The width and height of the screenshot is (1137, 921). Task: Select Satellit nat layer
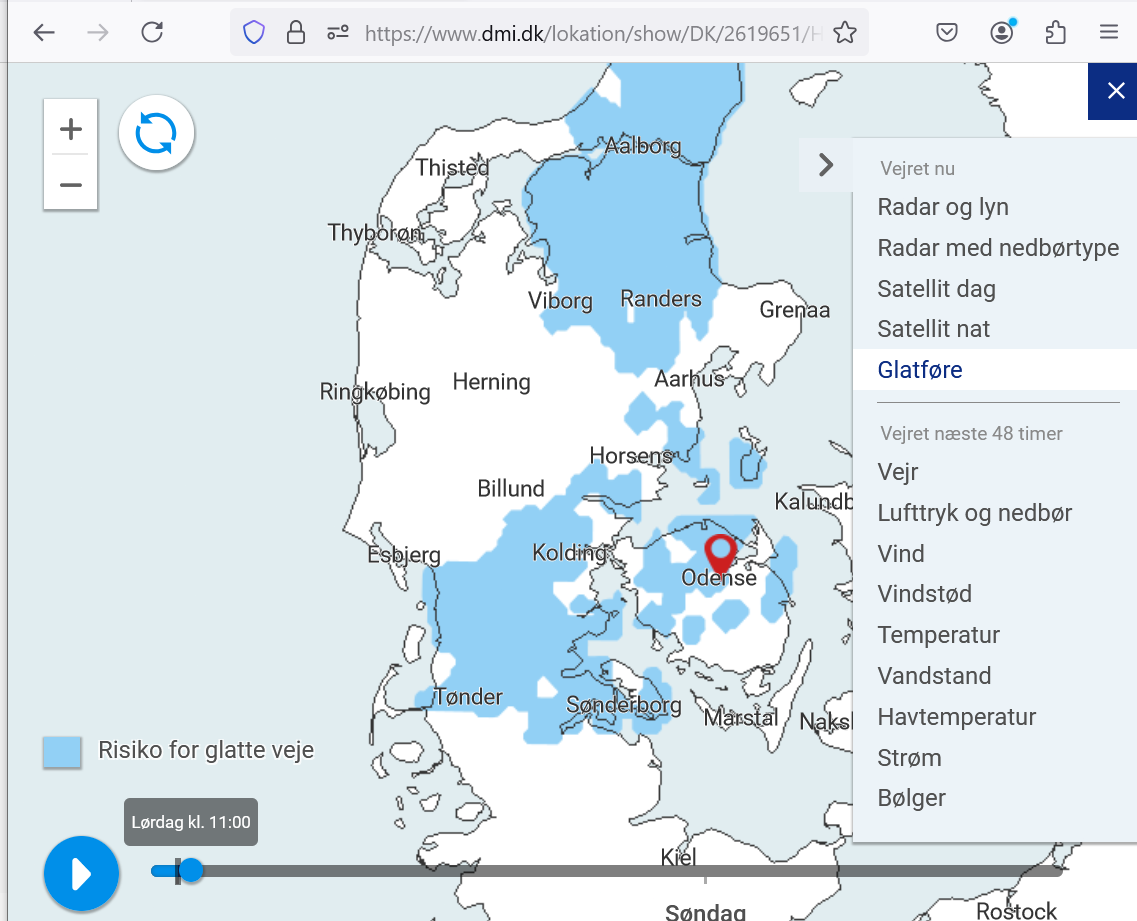click(x=933, y=329)
